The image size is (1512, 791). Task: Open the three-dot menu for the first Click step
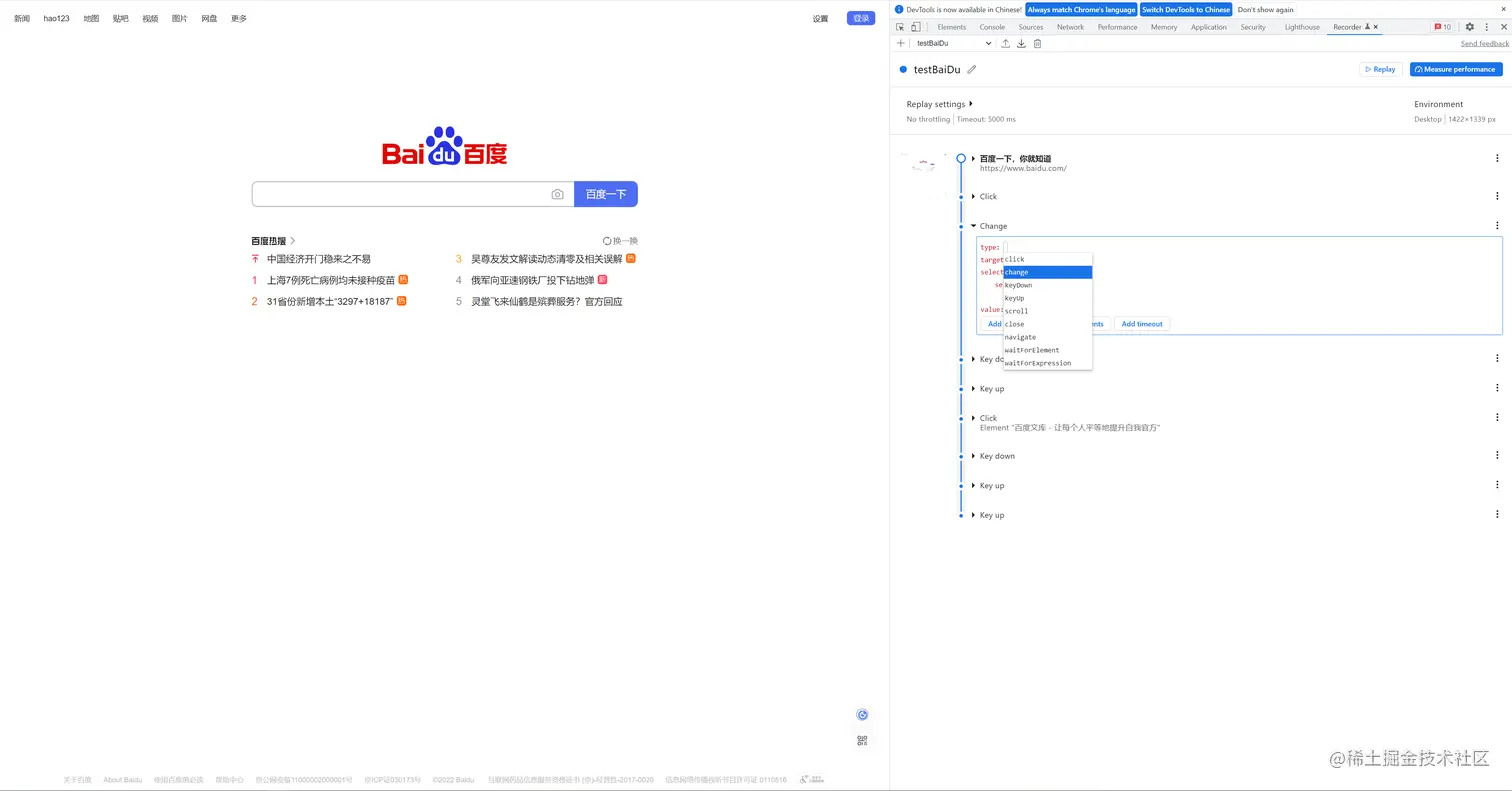1497,196
